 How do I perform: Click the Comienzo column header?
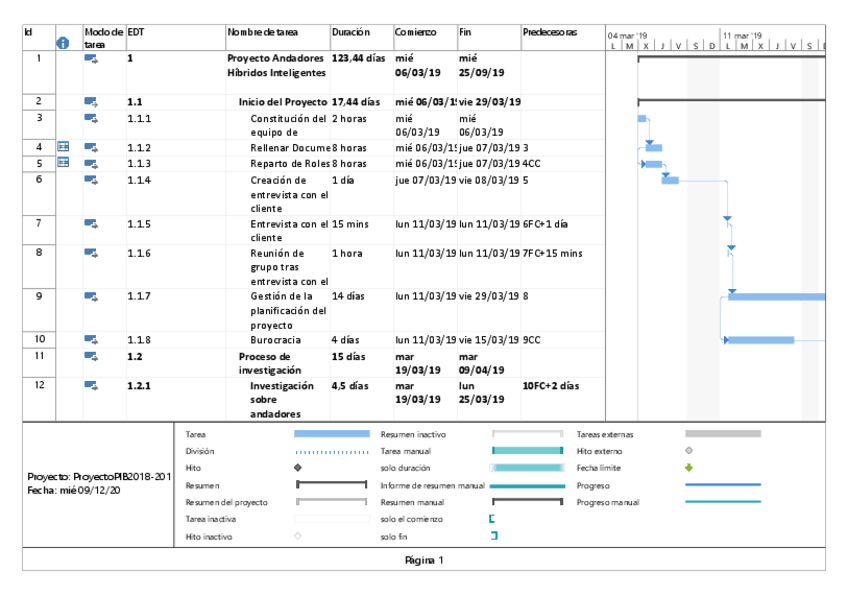(x=414, y=33)
